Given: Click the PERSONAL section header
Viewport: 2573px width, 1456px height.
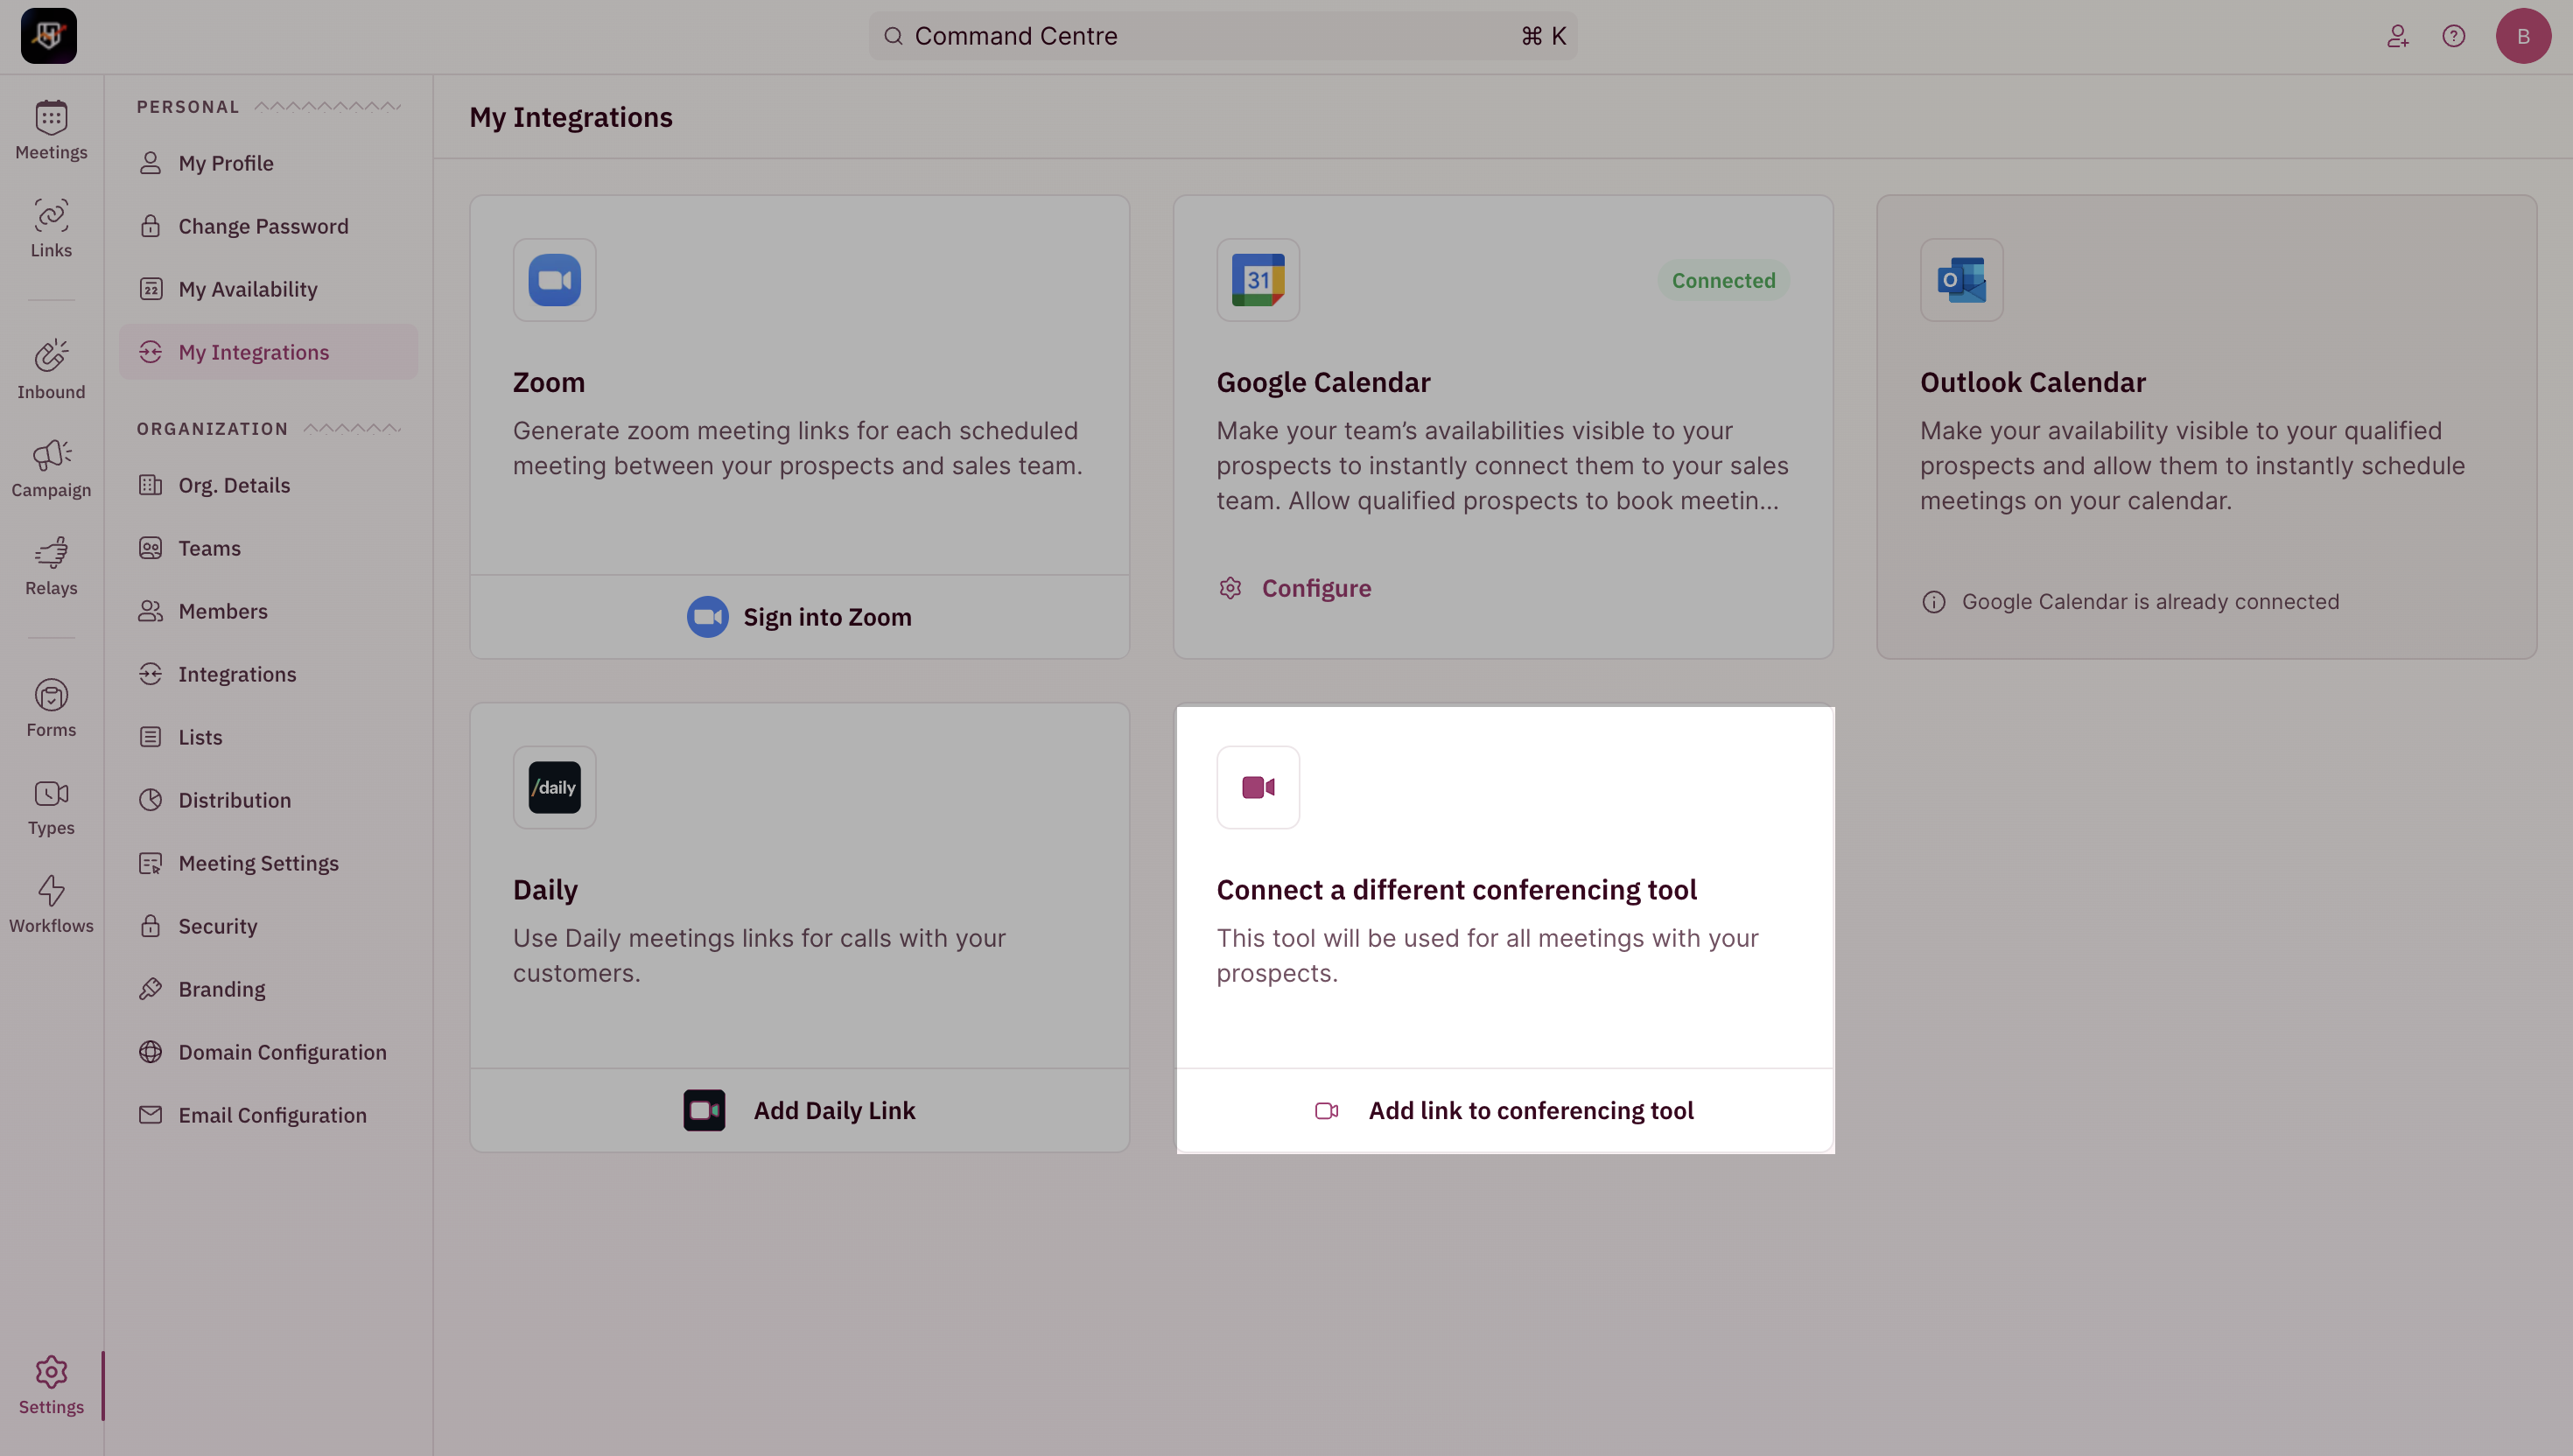Looking at the screenshot, I should pyautogui.click(x=188, y=107).
